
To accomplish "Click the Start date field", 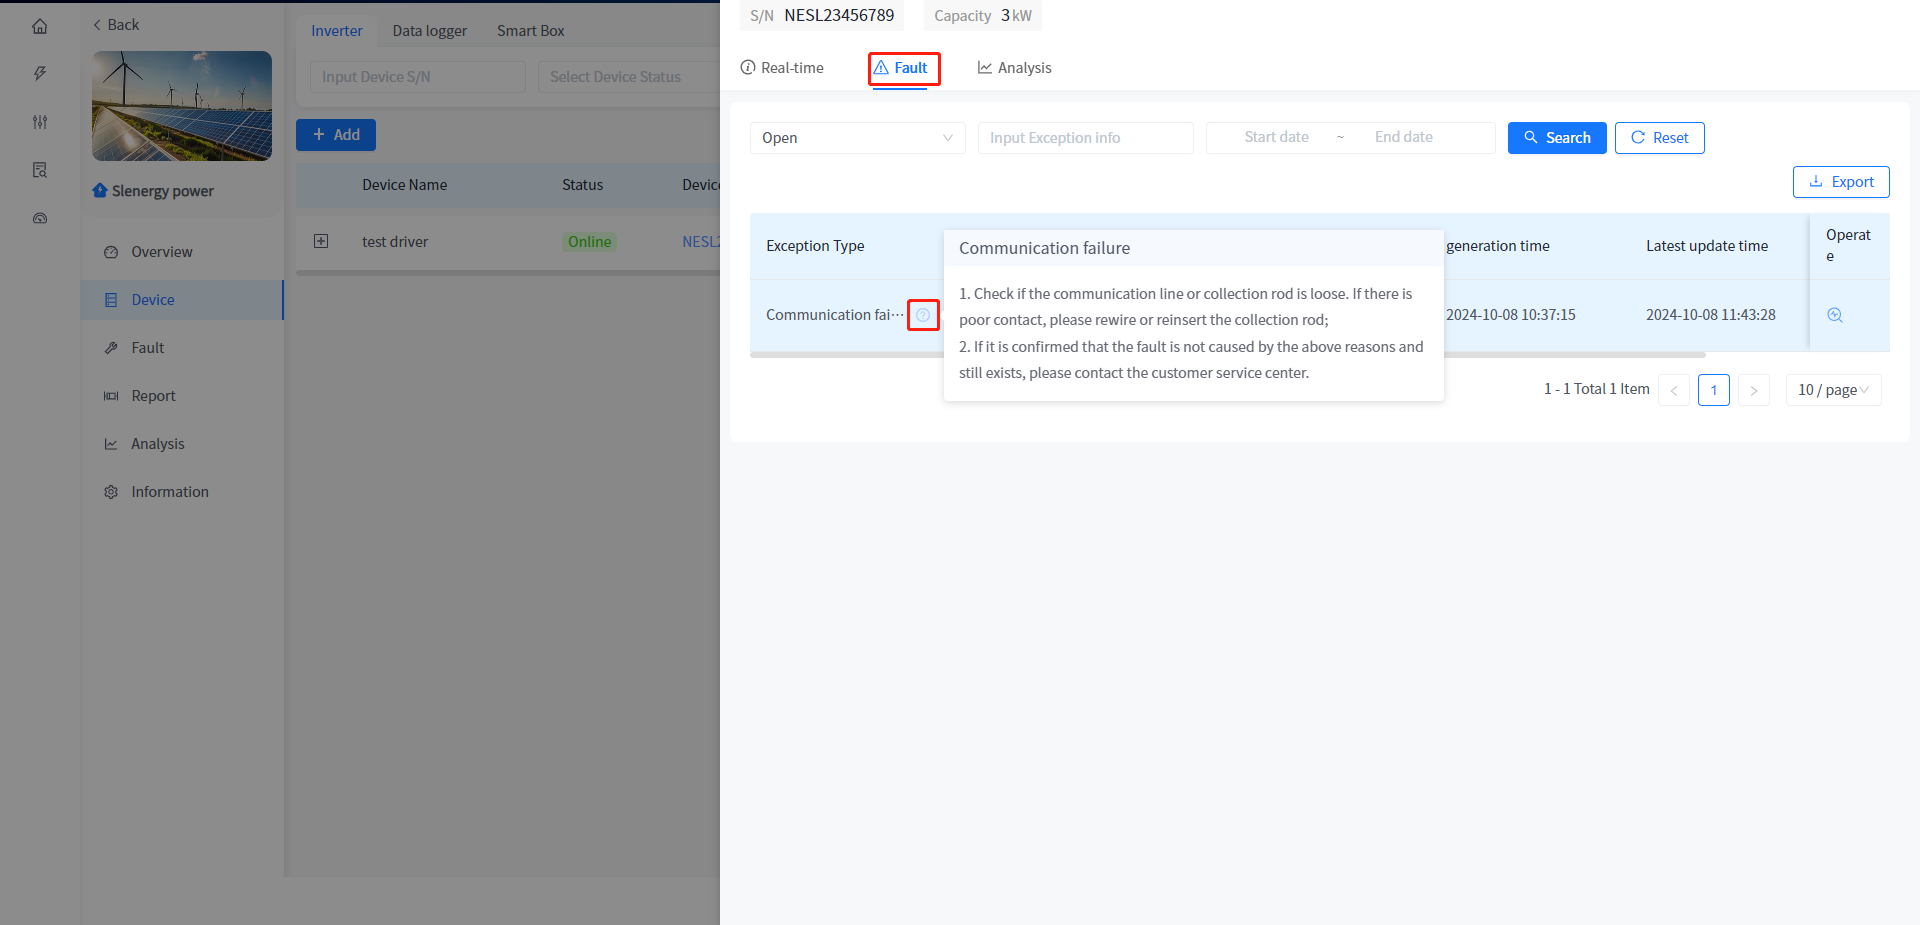I will click(x=1276, y=137).
